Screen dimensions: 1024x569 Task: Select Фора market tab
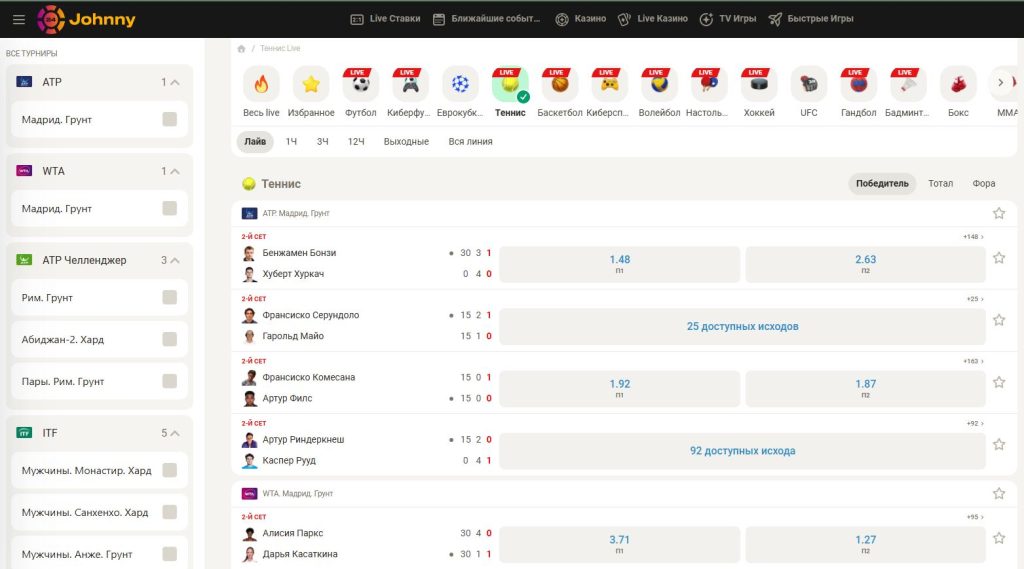pos(984,184)
